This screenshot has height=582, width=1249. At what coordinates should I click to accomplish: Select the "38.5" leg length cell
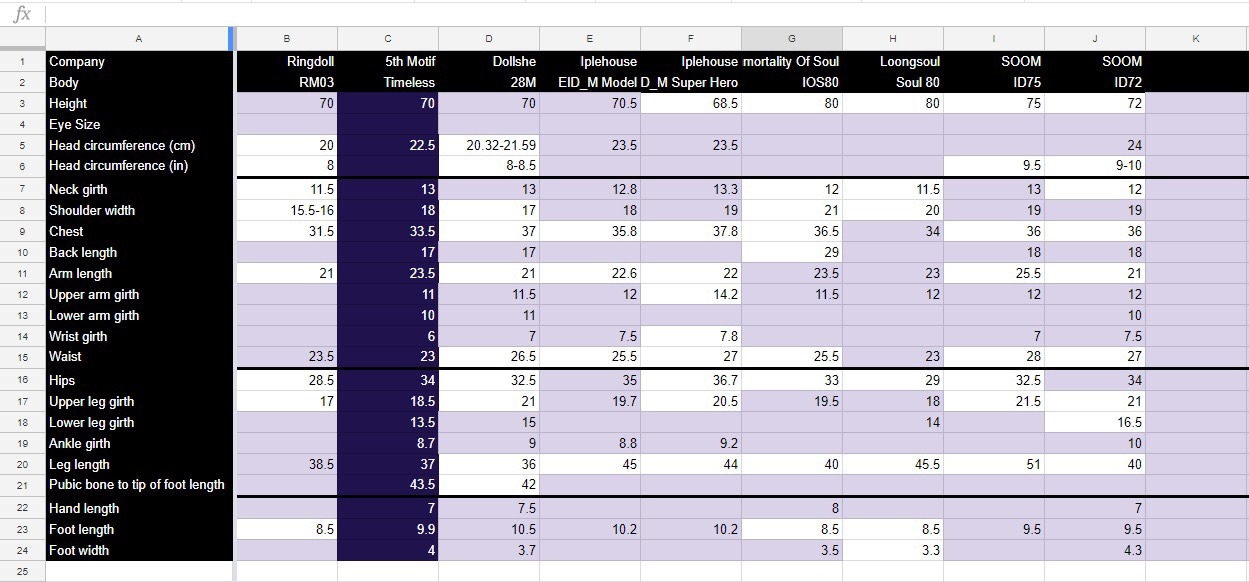tap(287, 464)
